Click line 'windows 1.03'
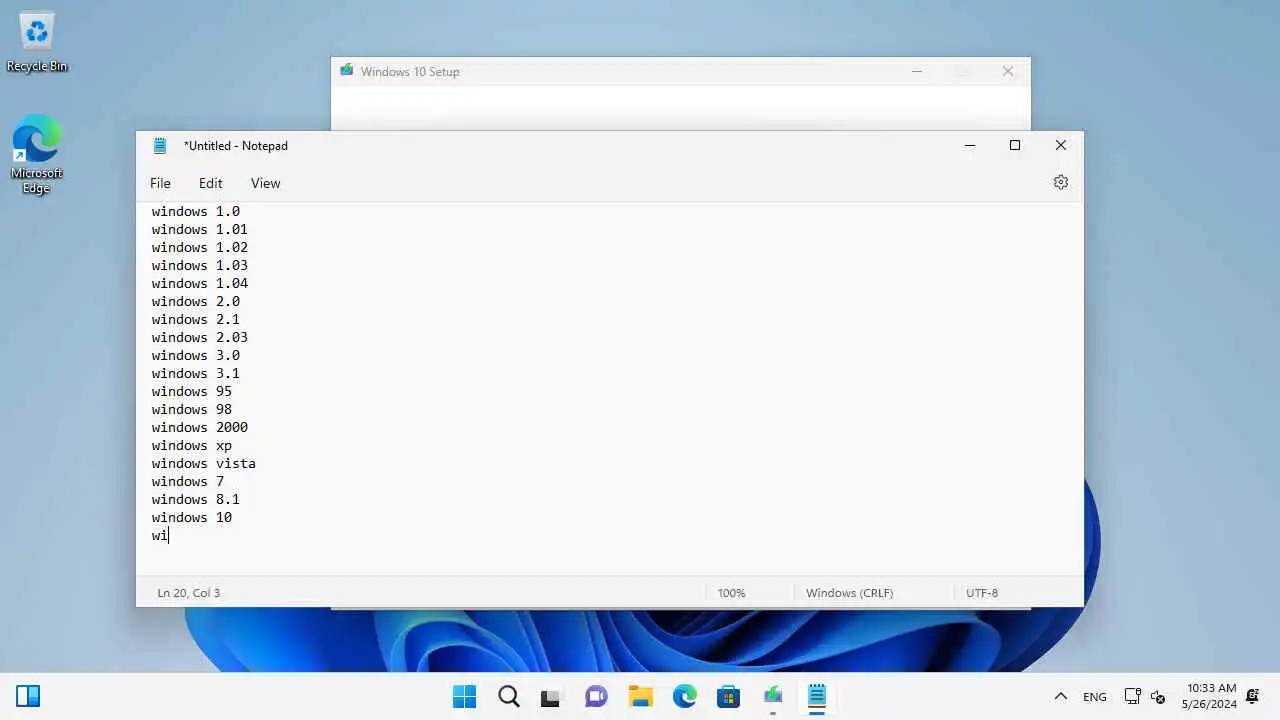1280x720 pixels. [200, 265]
